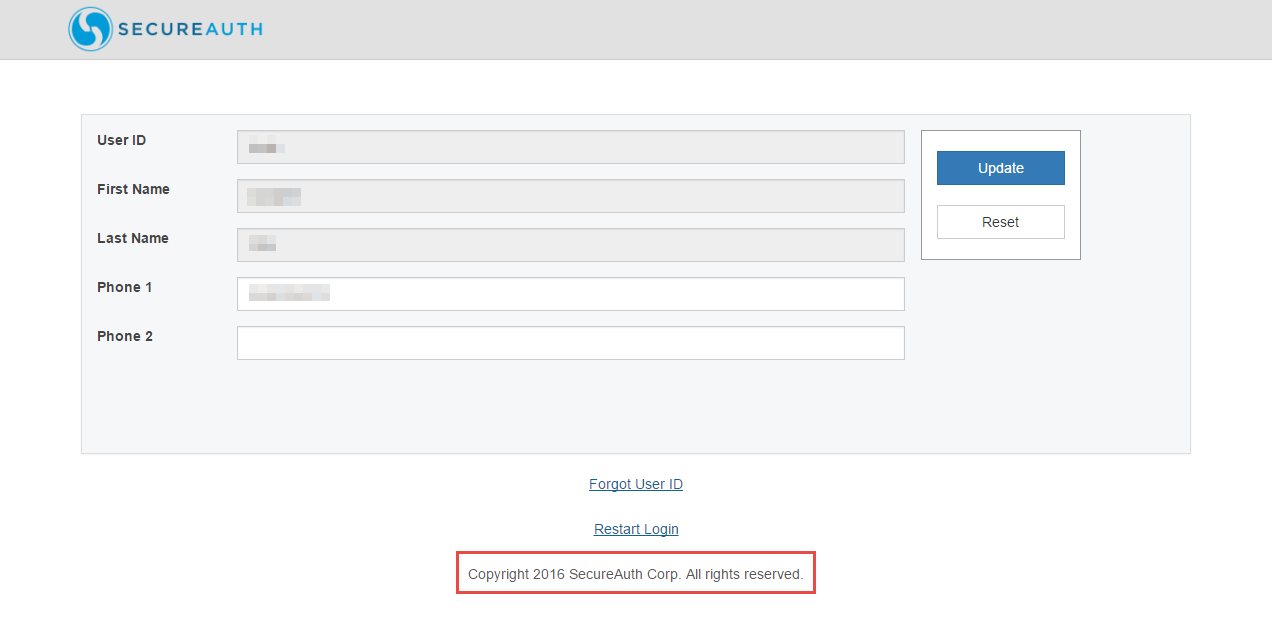Click the SecureAuth swirl logo icon
The image size is (1272, 626).
pos(90,29)
